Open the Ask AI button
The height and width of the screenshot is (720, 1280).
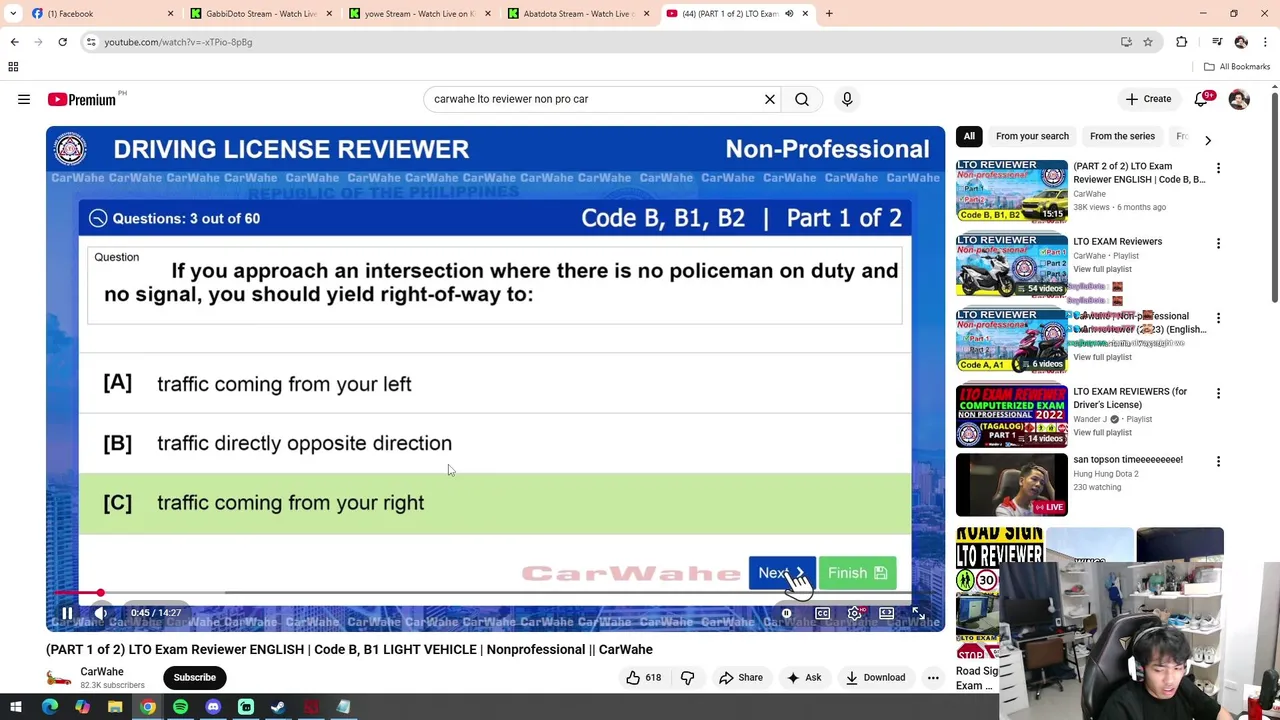(804, 678)
